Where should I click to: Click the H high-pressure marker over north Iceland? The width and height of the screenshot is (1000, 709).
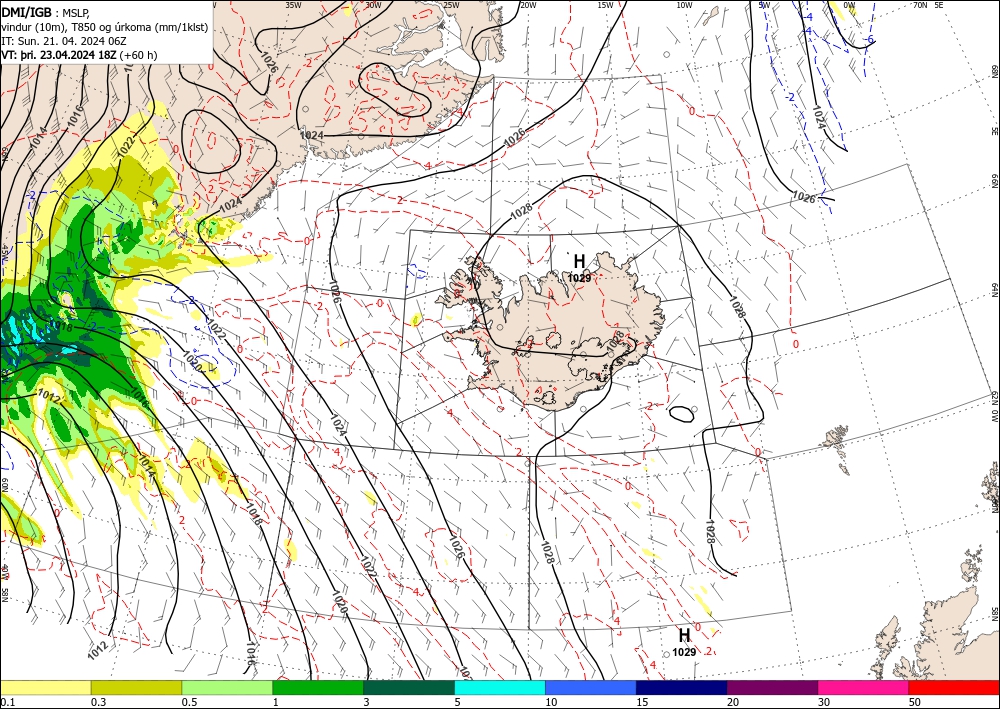coord(579,261)
